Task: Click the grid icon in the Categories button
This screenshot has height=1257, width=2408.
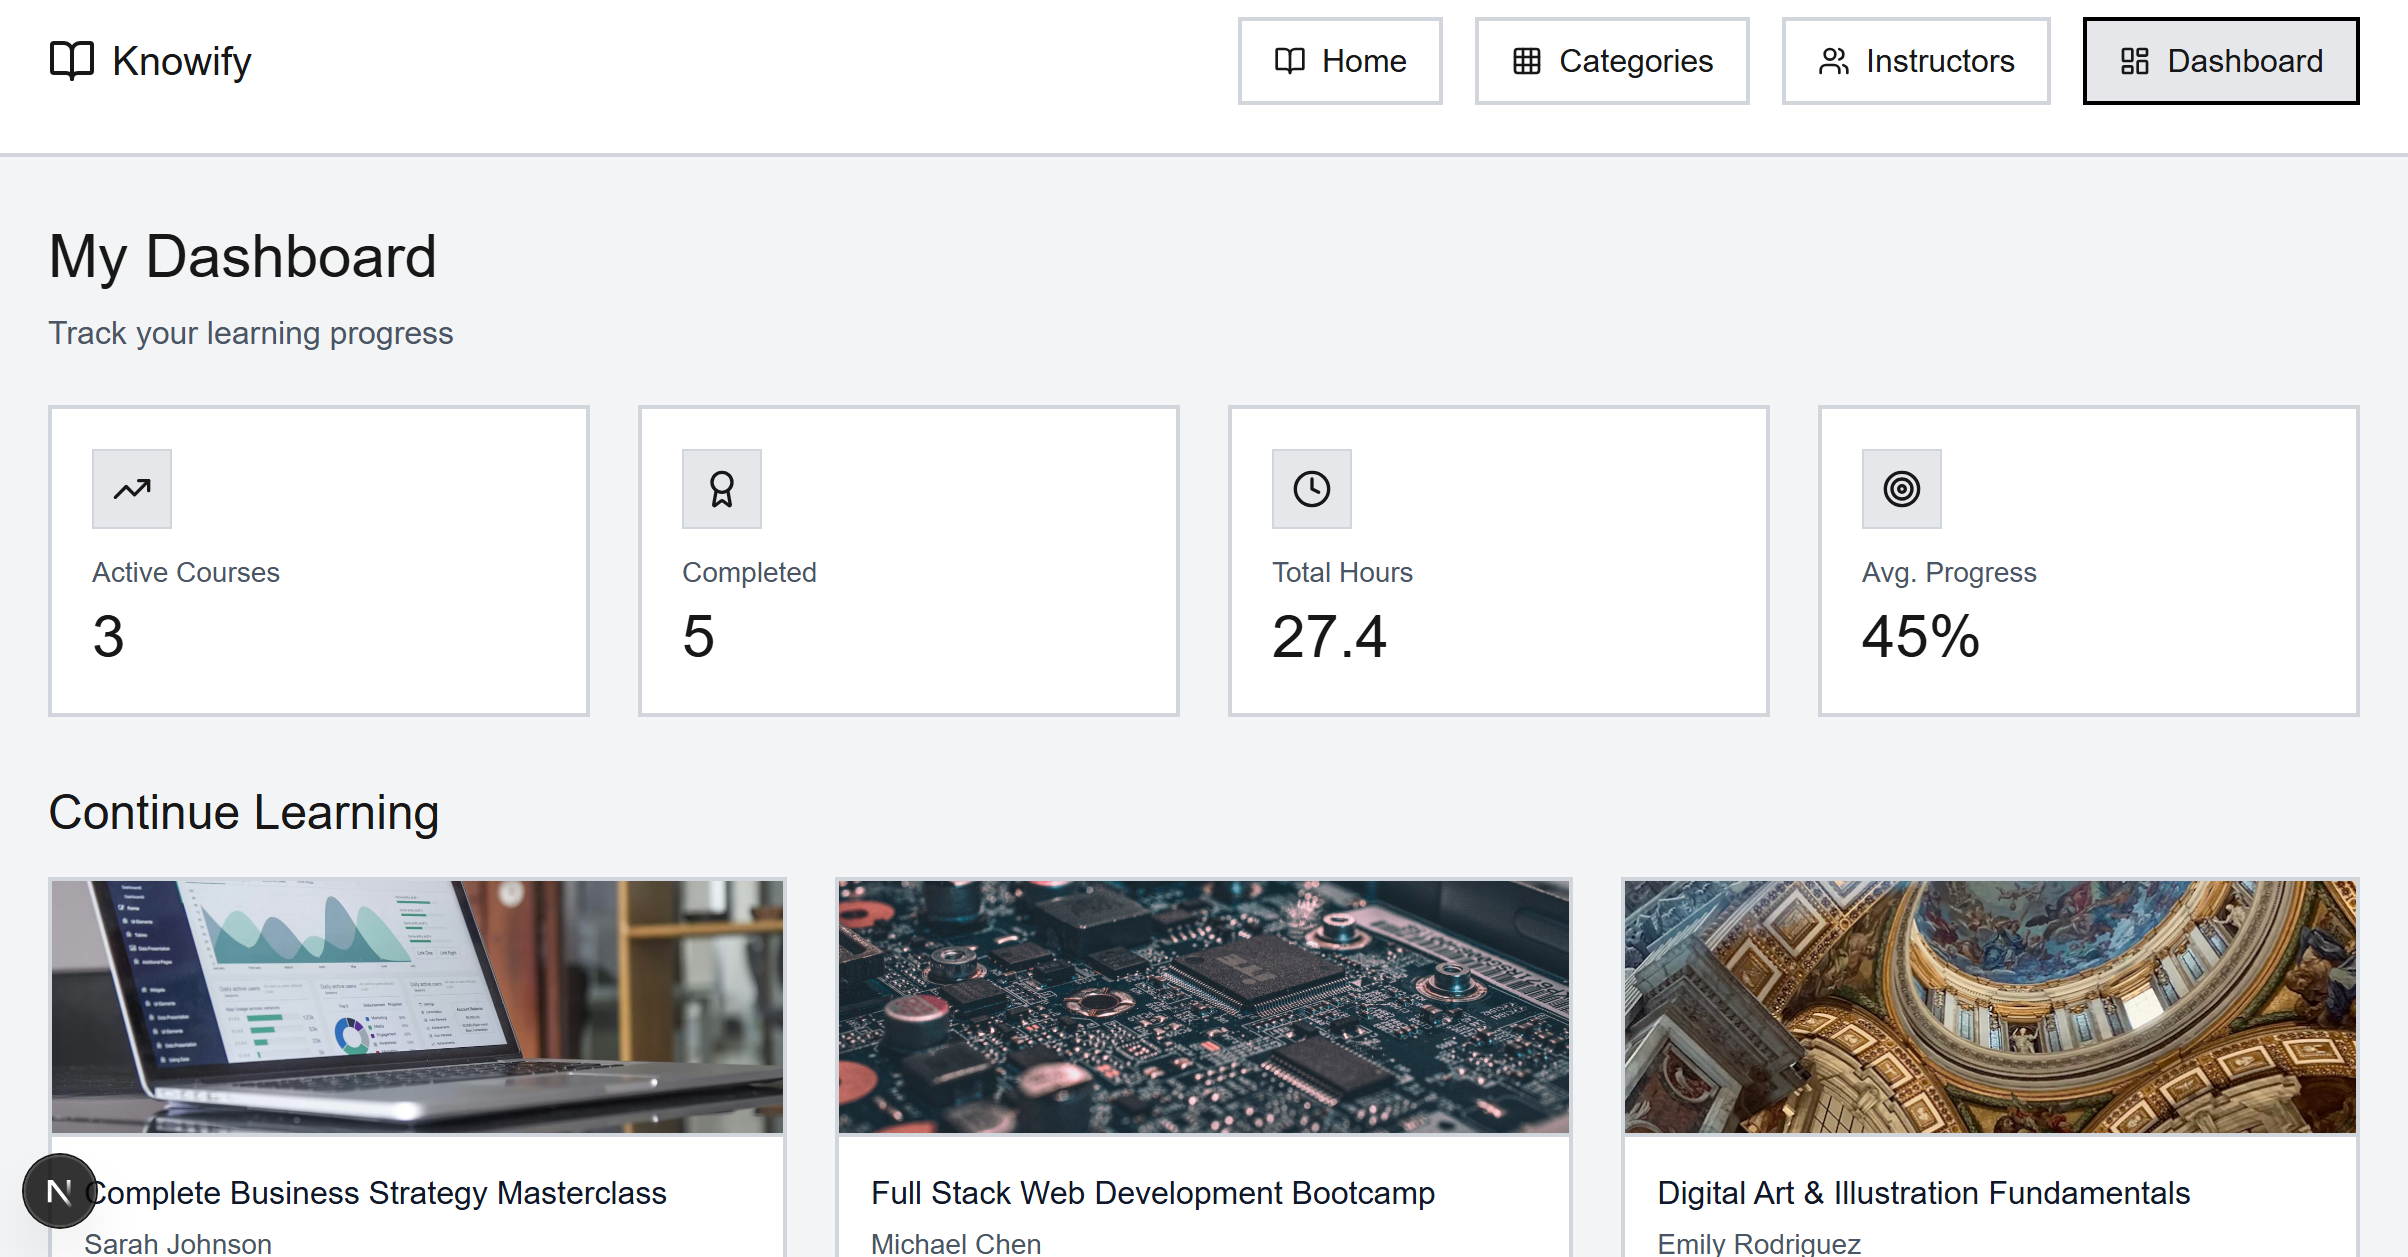Action: [1526, 61]
